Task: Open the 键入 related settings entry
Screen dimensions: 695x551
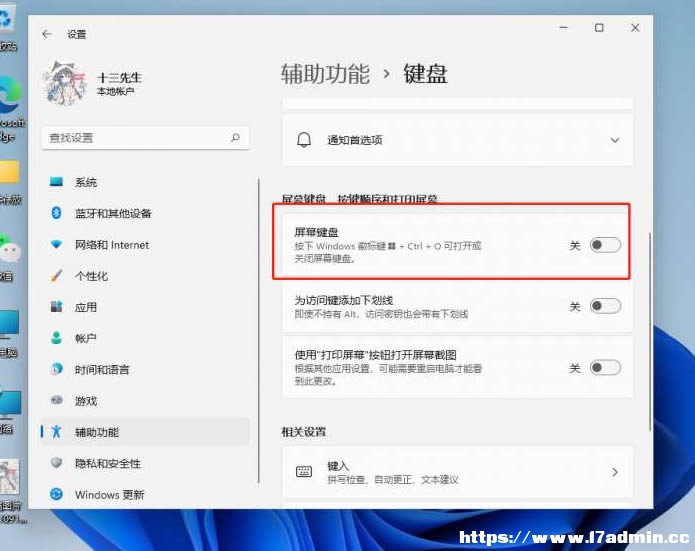Action: [457, 472]
